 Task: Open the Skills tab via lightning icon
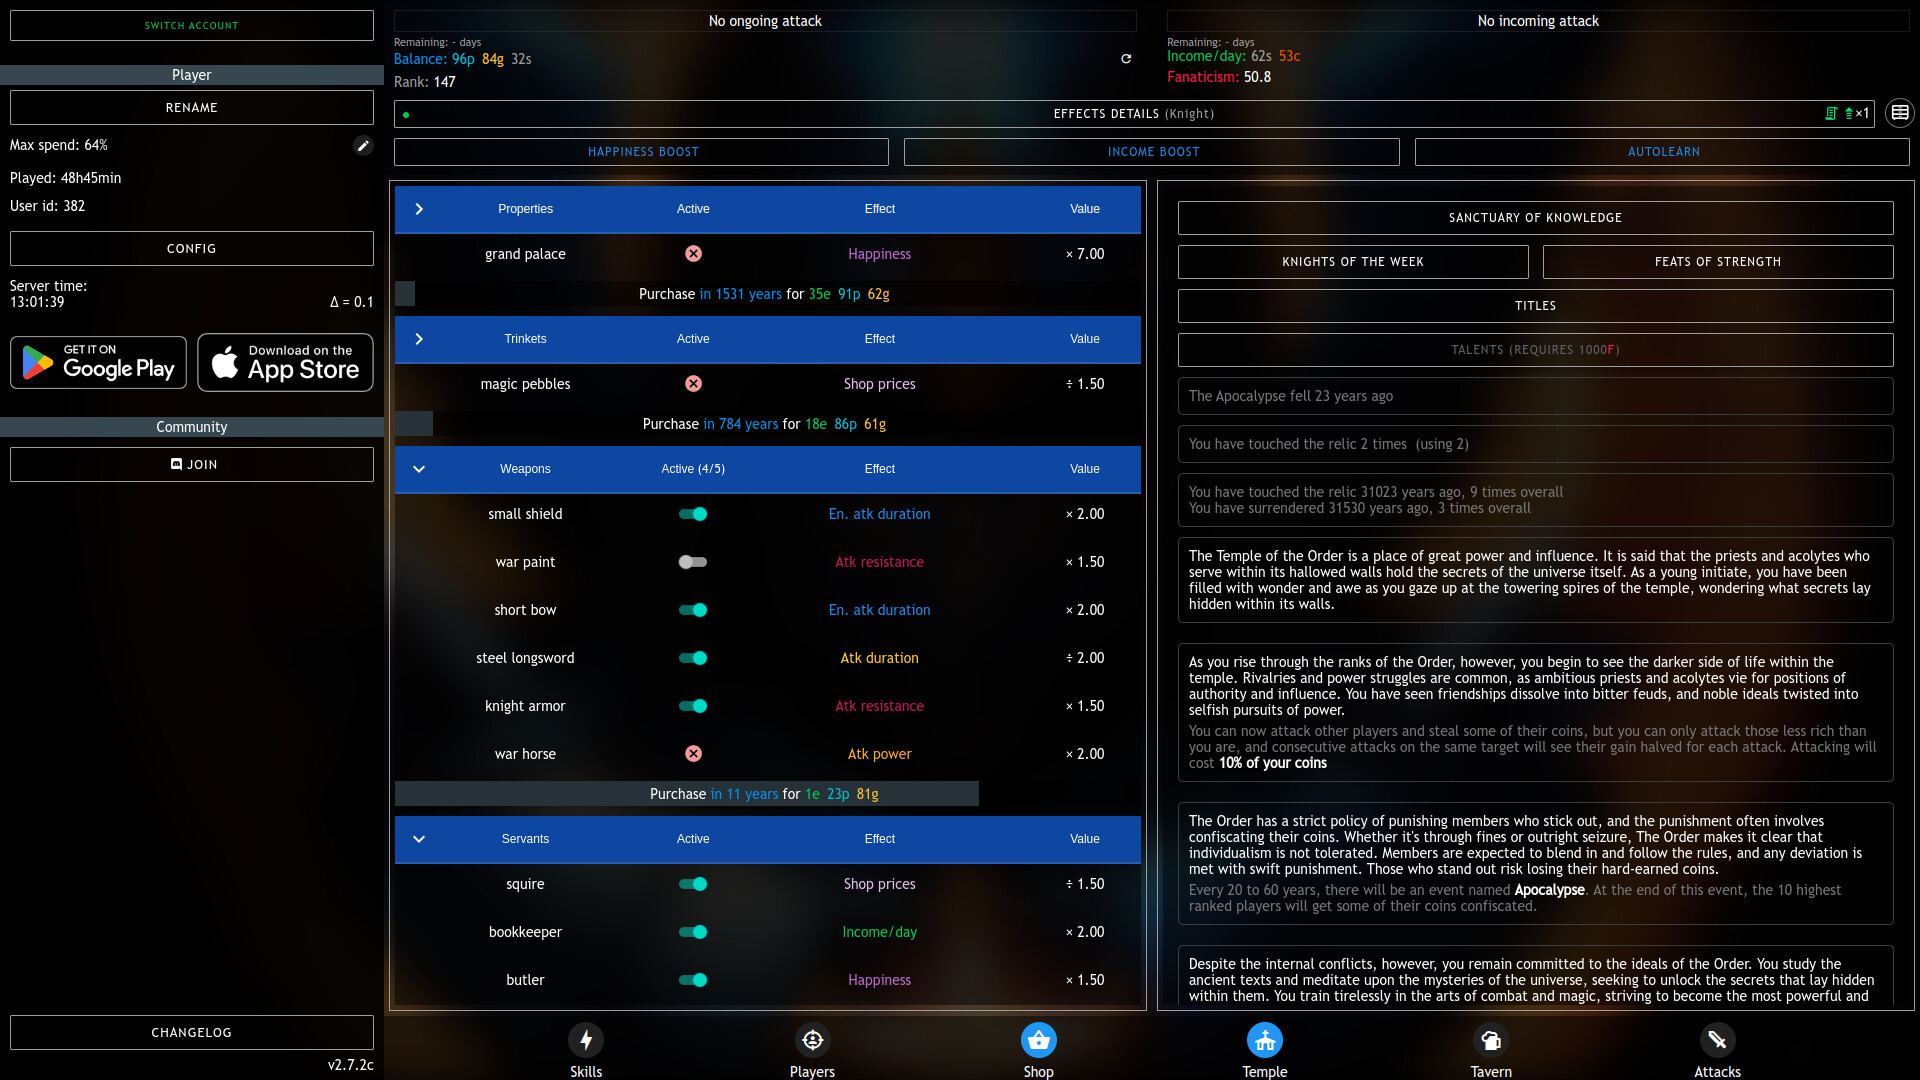[x=585, y=1040]
